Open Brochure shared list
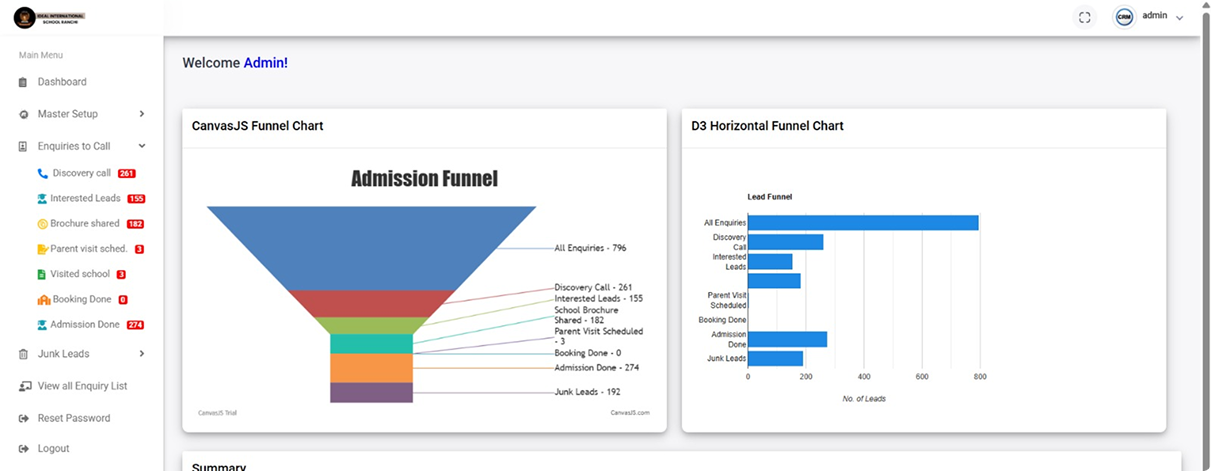1211x471 pixels. pos(85,223)
